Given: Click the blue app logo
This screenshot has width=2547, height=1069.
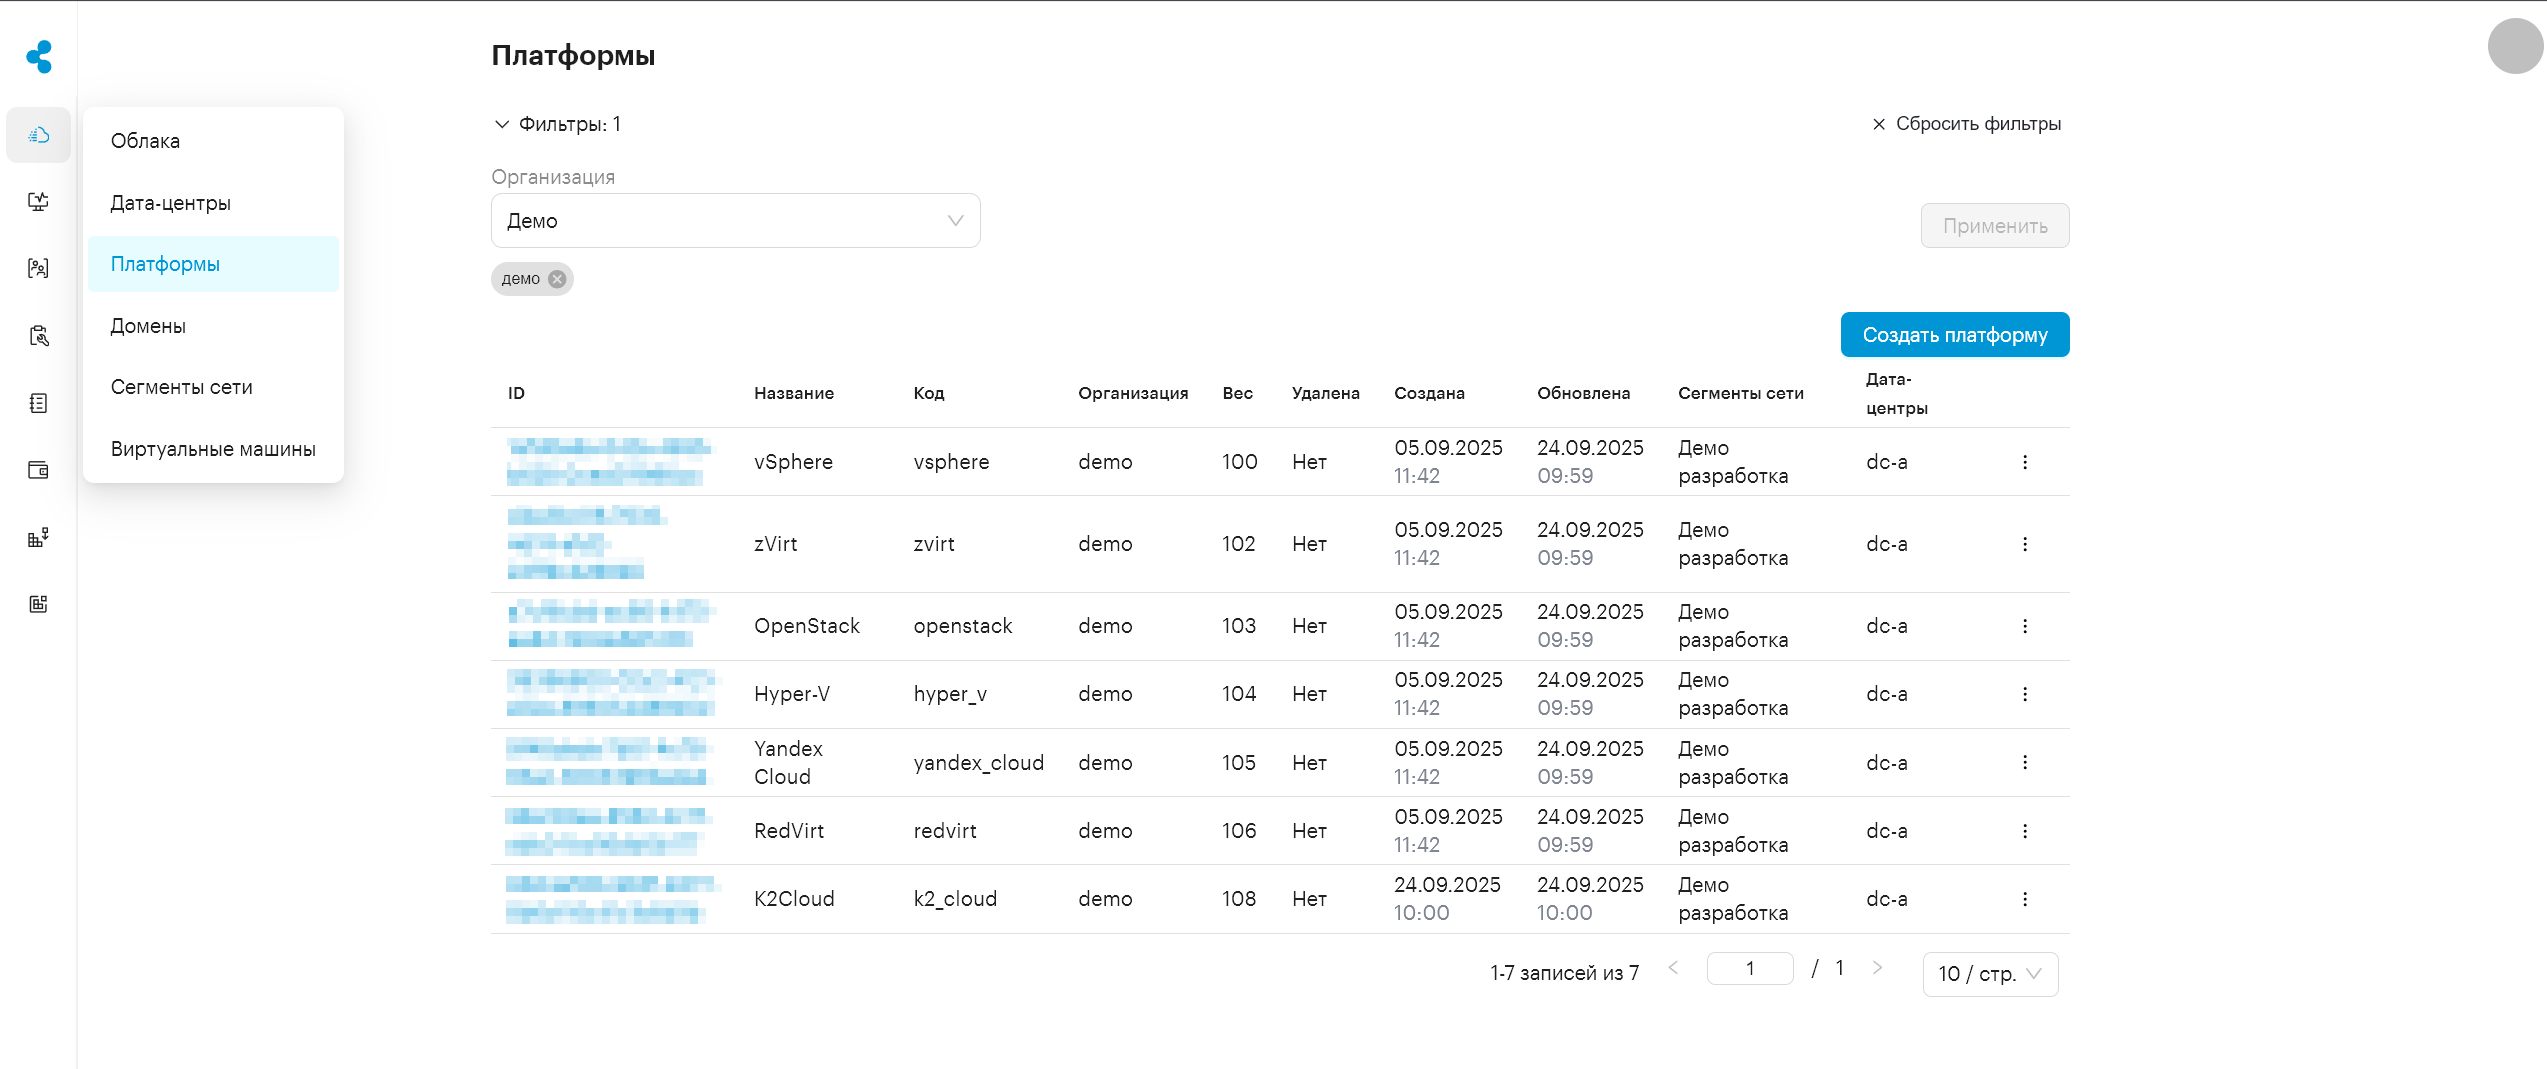Looking at the screenshot, I should click(x=39, y=57).
